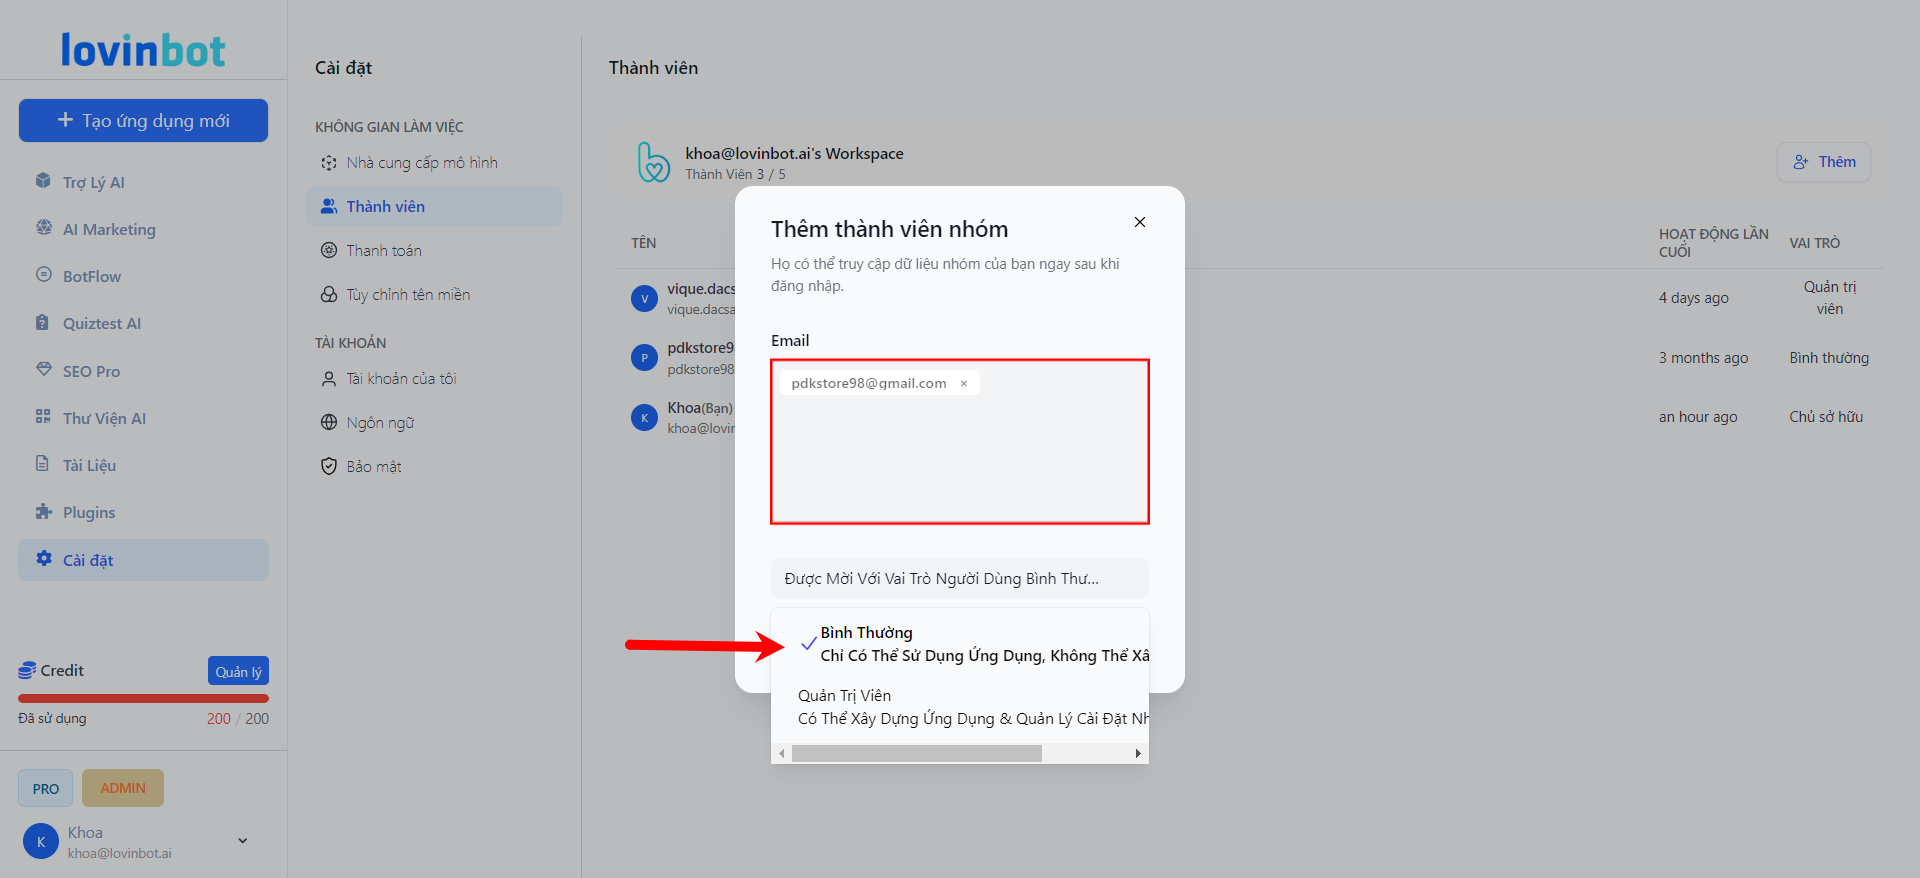Image resolution: width=1920 pixels, height=878 pixels.
Task: Click the Thư Viện AI grid icon
Action: pyautogui.click(x=43, y=417)
